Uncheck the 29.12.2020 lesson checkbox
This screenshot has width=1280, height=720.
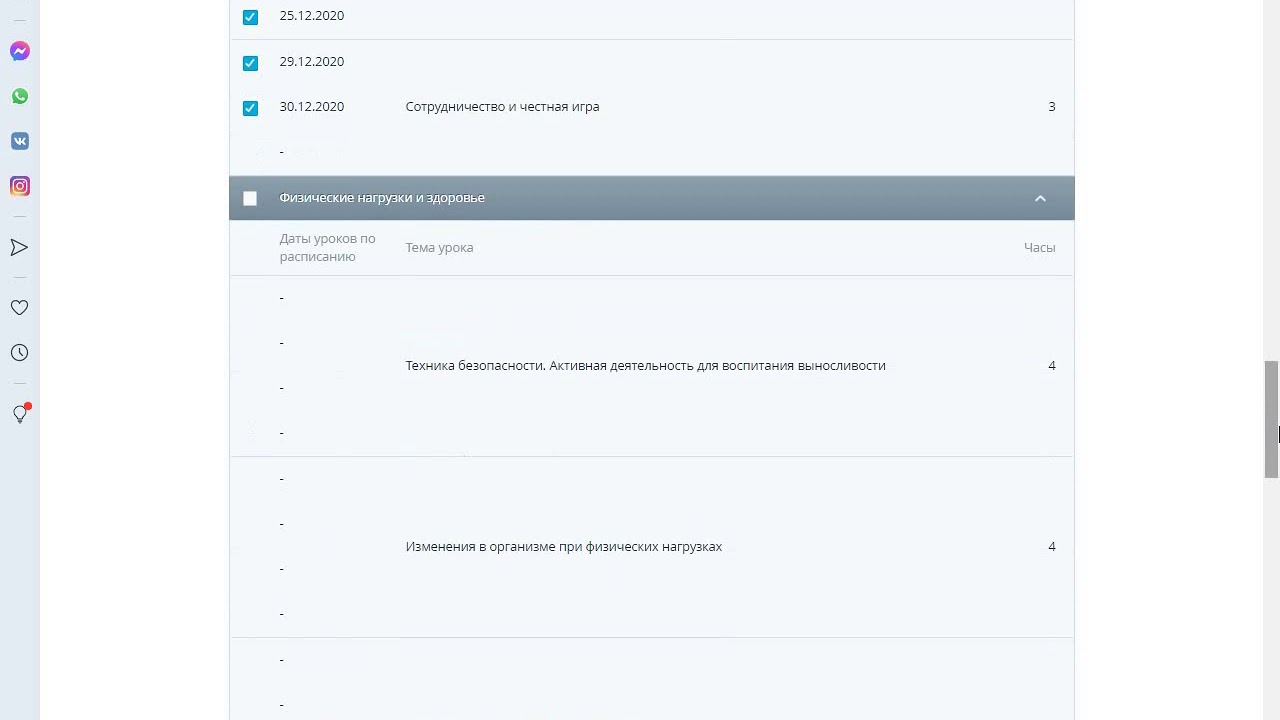[250, 63]
